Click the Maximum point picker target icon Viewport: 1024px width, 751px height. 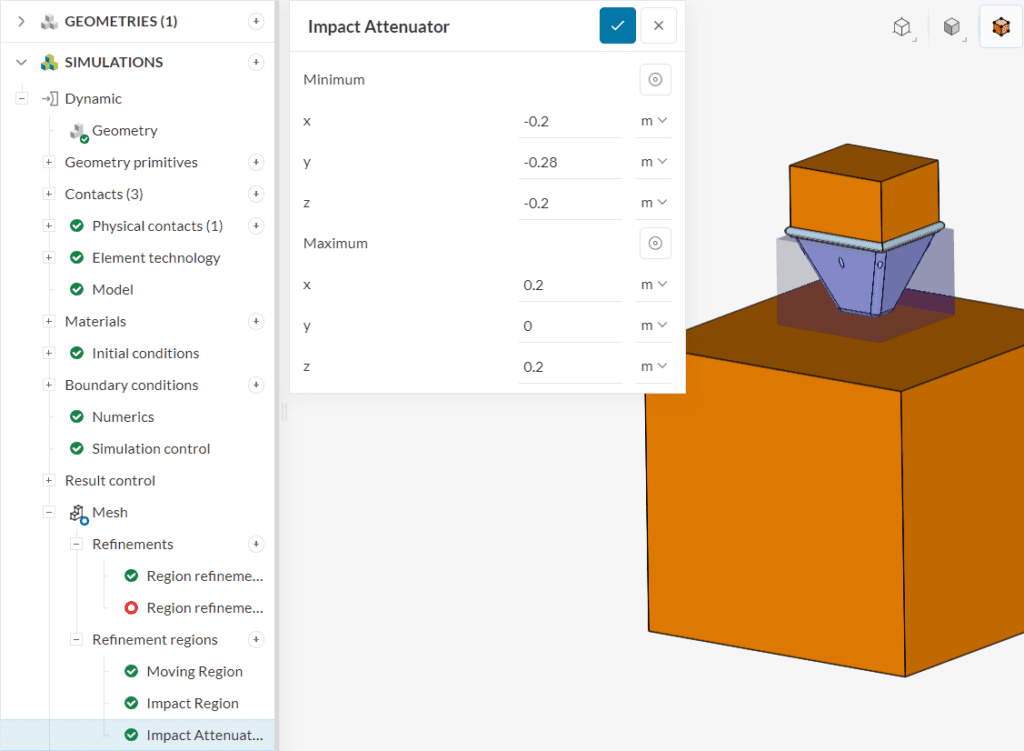coord(655,243)
